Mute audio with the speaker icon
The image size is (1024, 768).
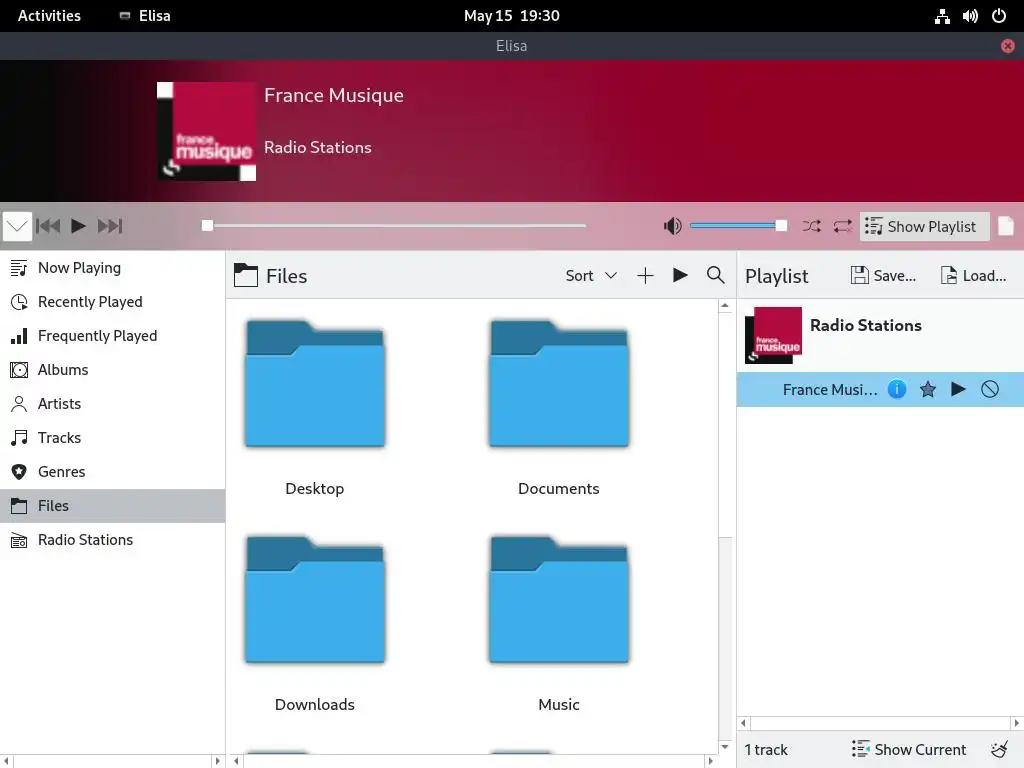click(x=673, y=226)
